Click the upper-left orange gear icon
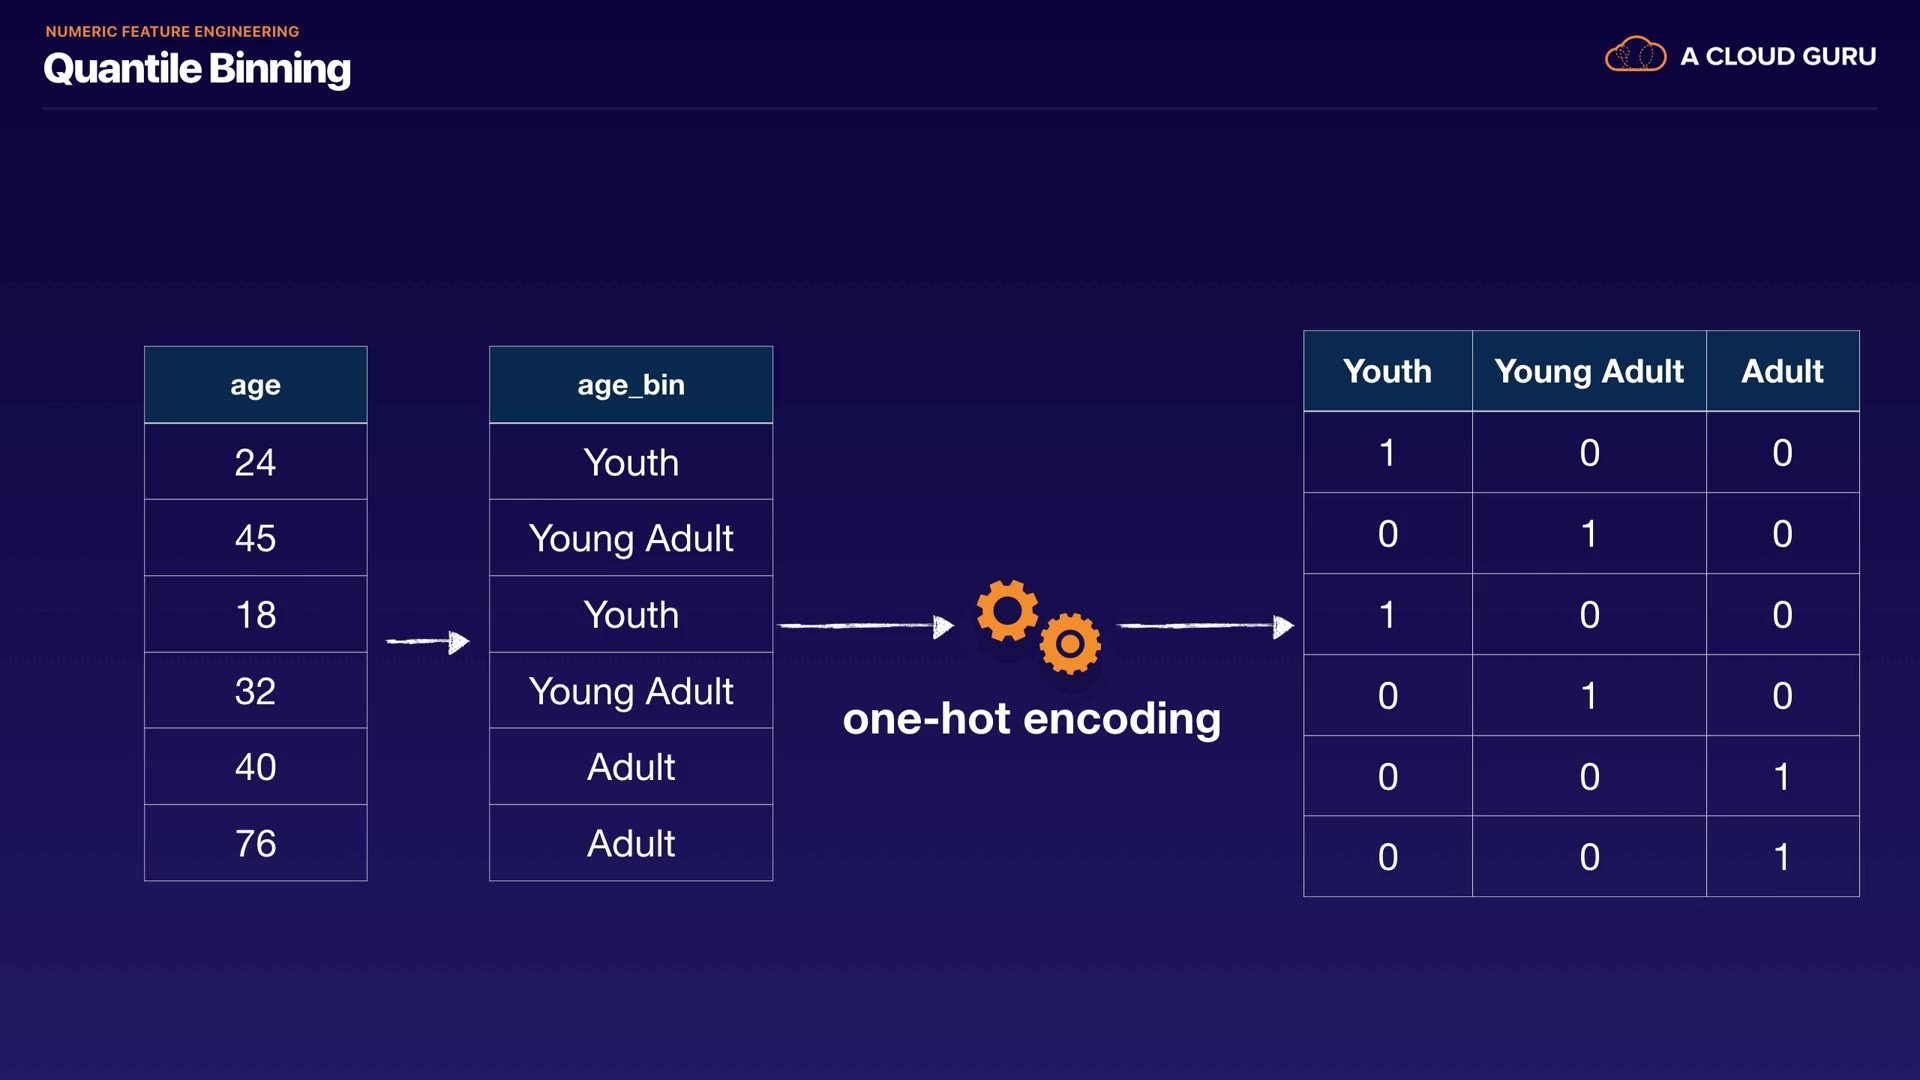The width and height of the screenshot is (1920, 1080). (1007, 610)
